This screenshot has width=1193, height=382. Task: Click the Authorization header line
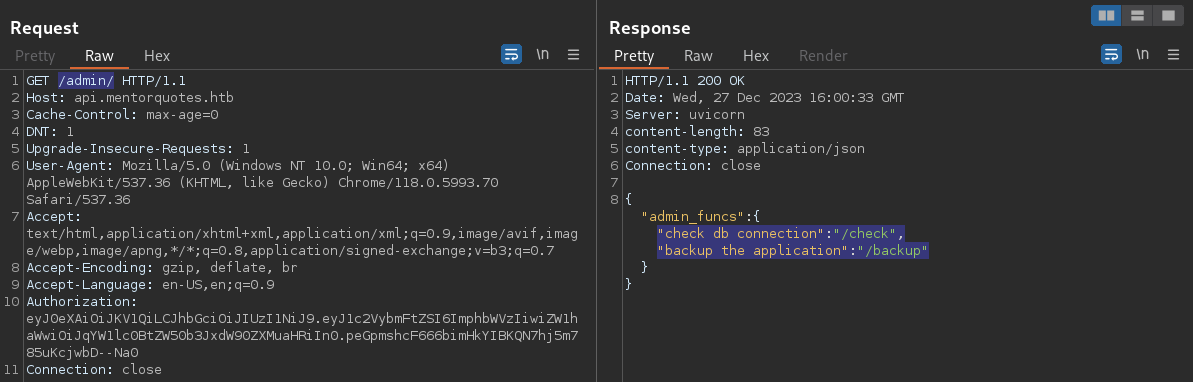point(80,301)
